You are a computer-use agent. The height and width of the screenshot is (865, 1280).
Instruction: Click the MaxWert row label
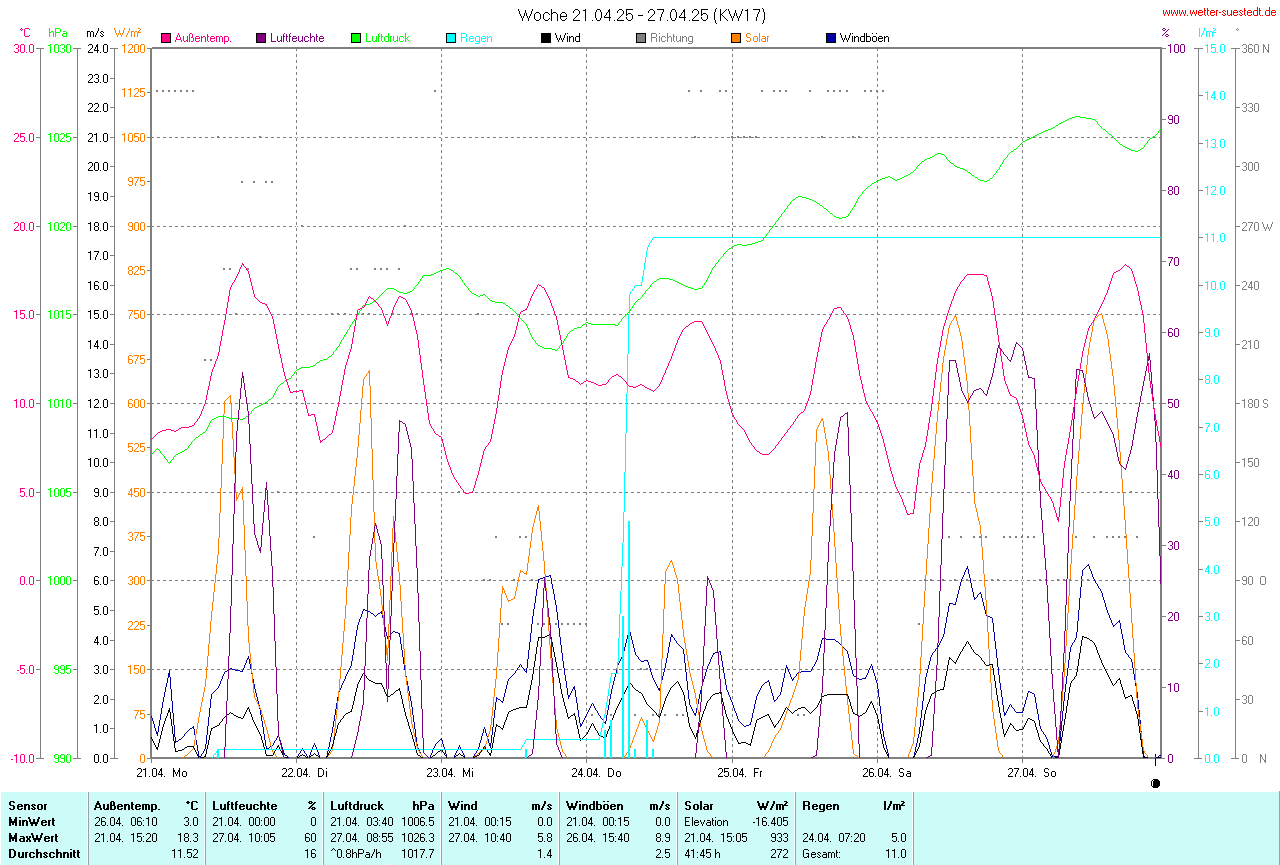(x=33, y=838)
